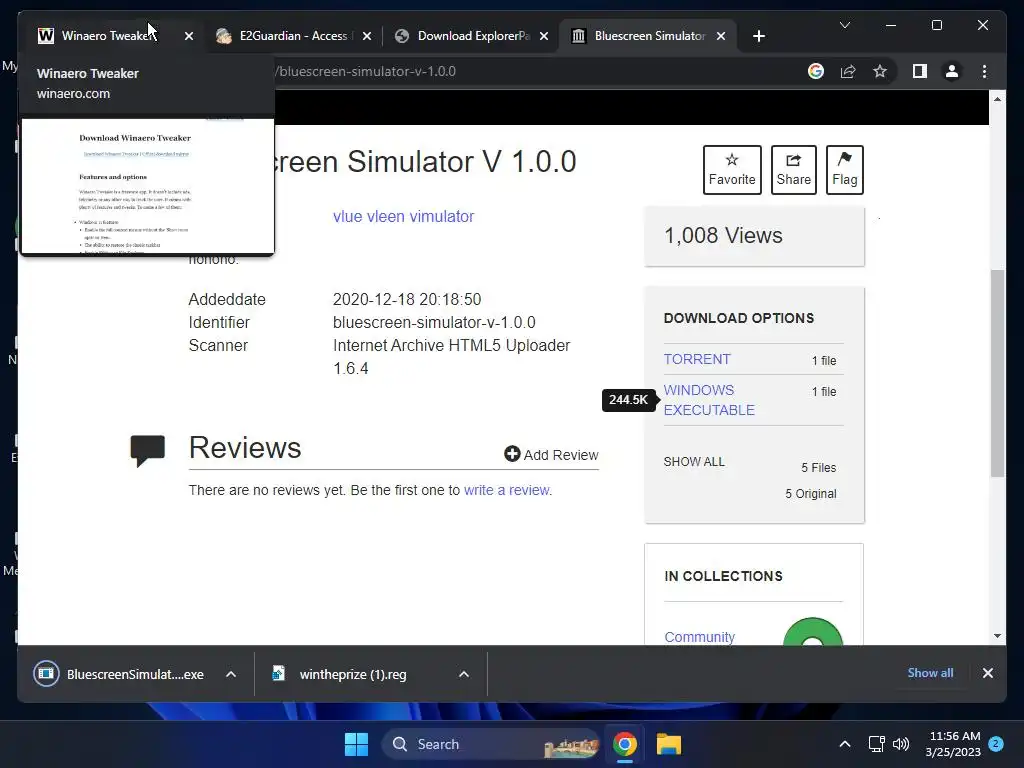
Task: Open the Chrome profile menu
Action: [x=952, y=71]
